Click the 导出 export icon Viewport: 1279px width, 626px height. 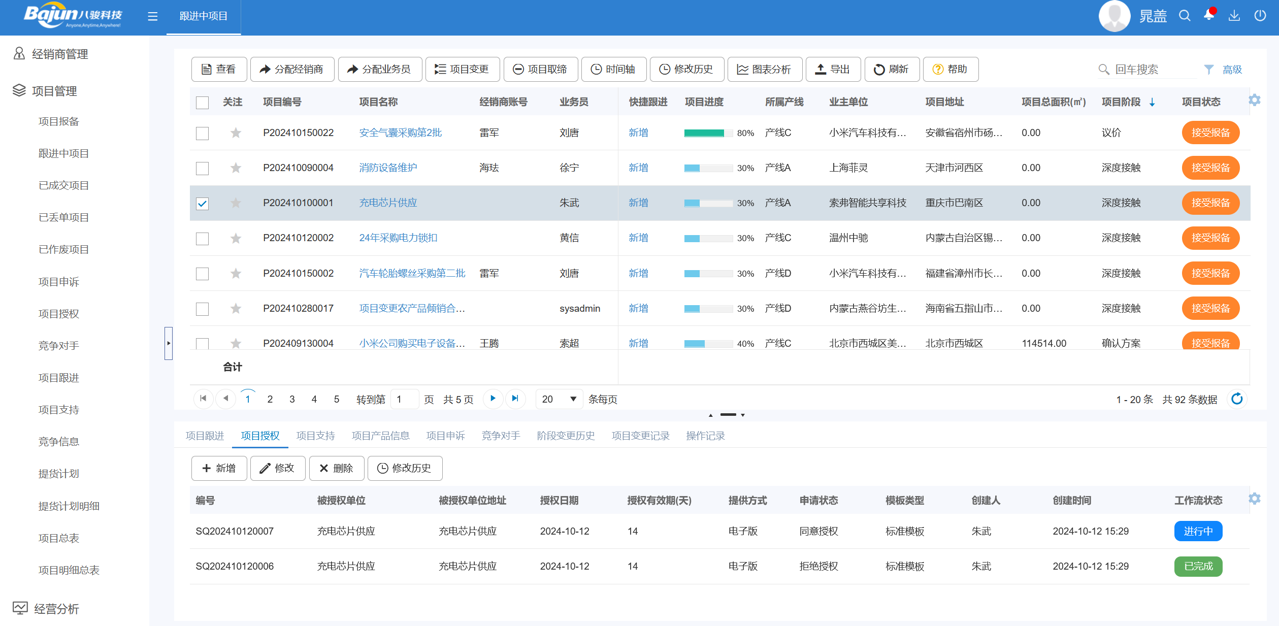[x=820, y=69]
